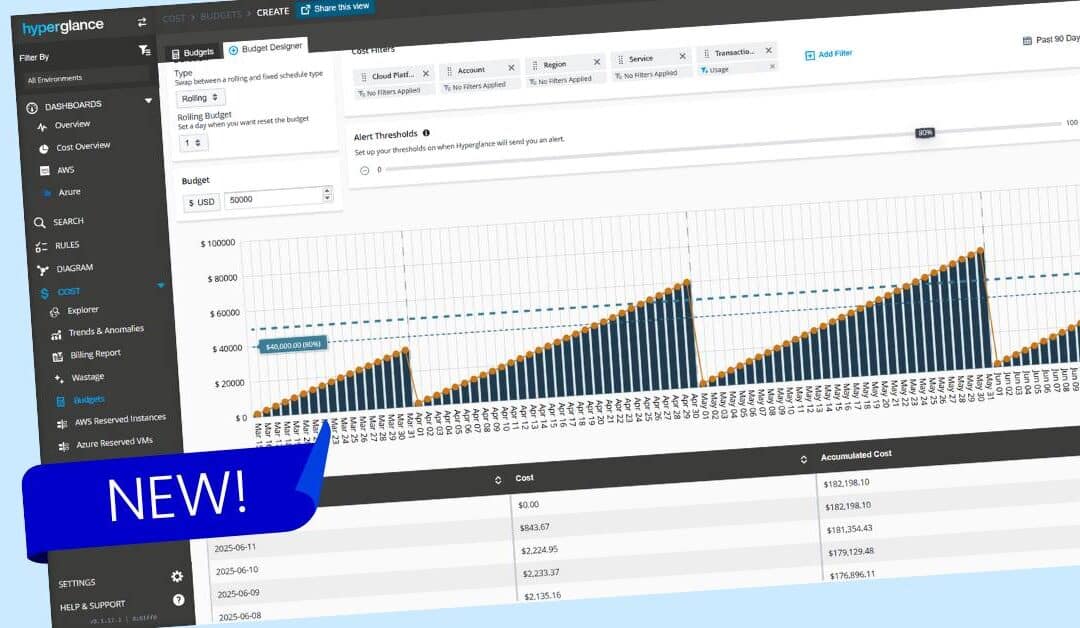Screen dimensions: 1080x628
Task: Open the Billing Report
Action: pos(95,353)
